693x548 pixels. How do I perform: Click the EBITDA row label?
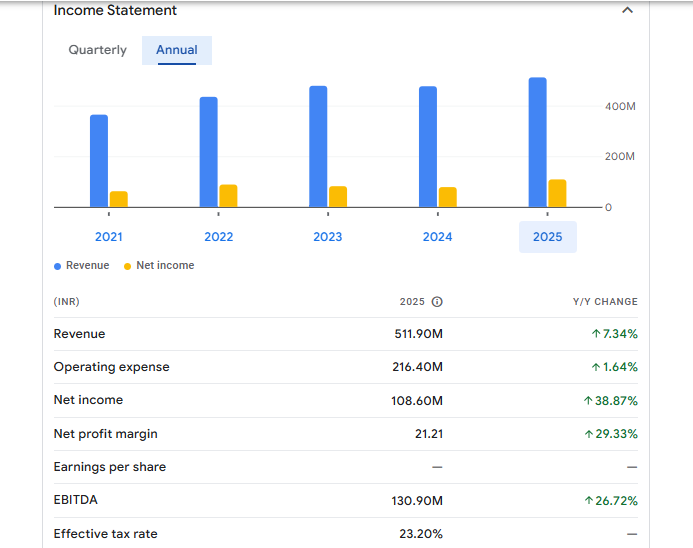point(76,500)
